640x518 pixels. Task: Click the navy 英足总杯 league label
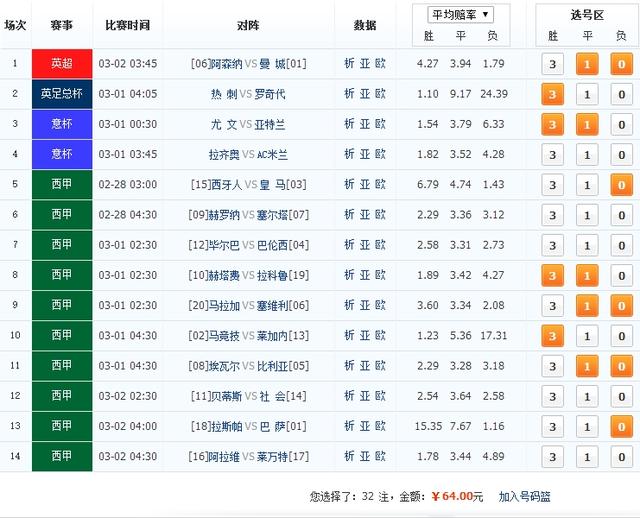(x=62, y=94)
